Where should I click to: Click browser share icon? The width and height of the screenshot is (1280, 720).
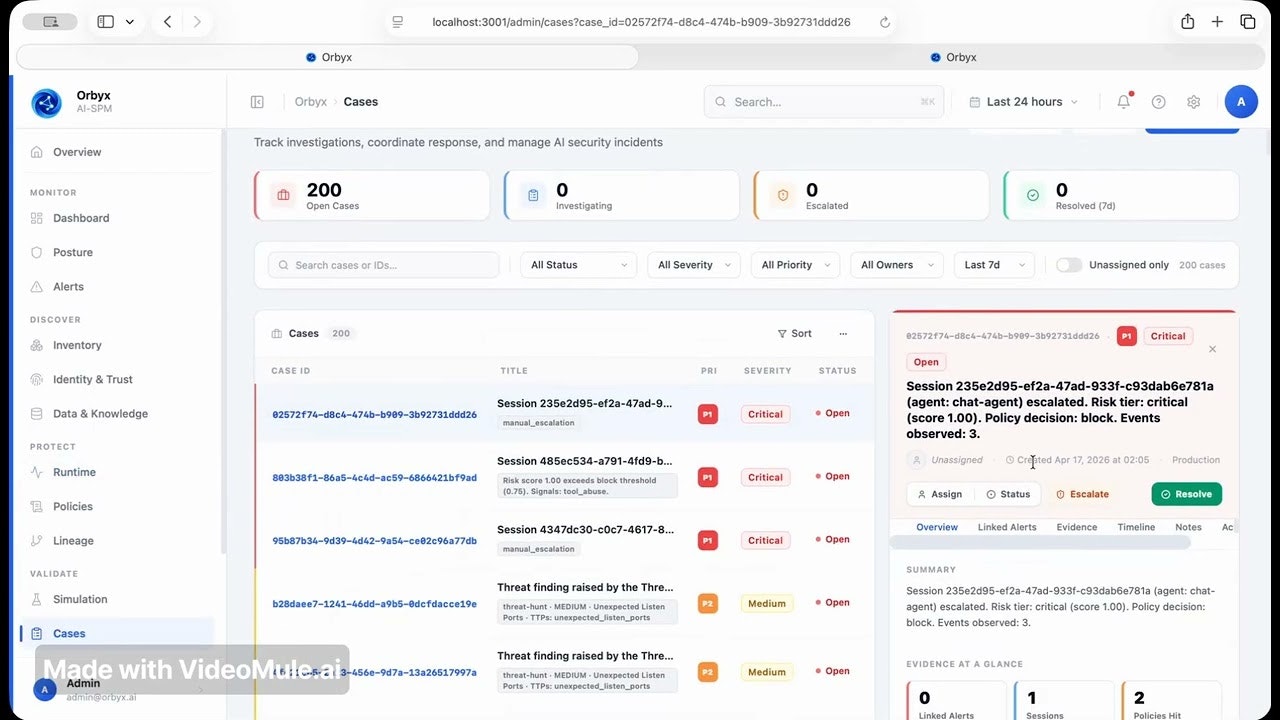[x=1187, y=22]
